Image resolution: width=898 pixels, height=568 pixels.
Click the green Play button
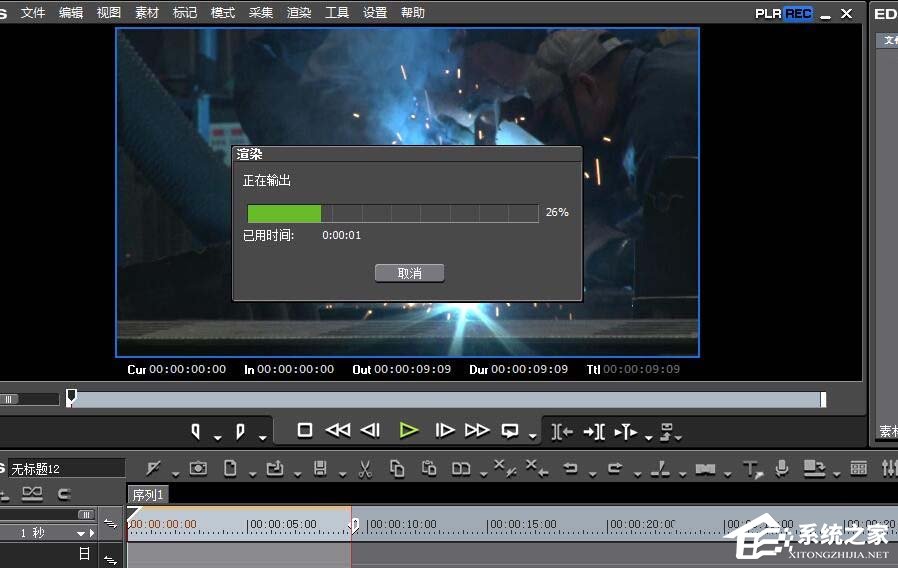click(x=408, y=430)
